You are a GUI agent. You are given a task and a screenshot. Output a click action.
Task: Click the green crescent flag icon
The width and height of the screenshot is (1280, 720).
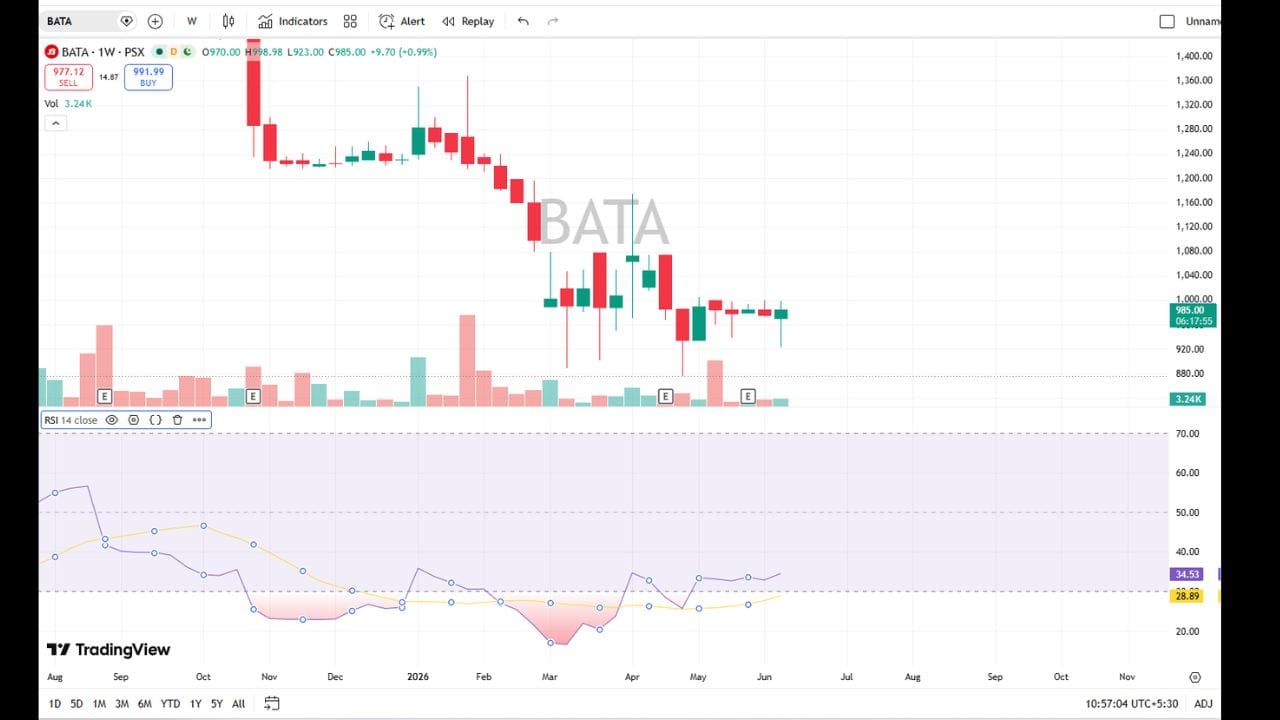coord(189,52)
